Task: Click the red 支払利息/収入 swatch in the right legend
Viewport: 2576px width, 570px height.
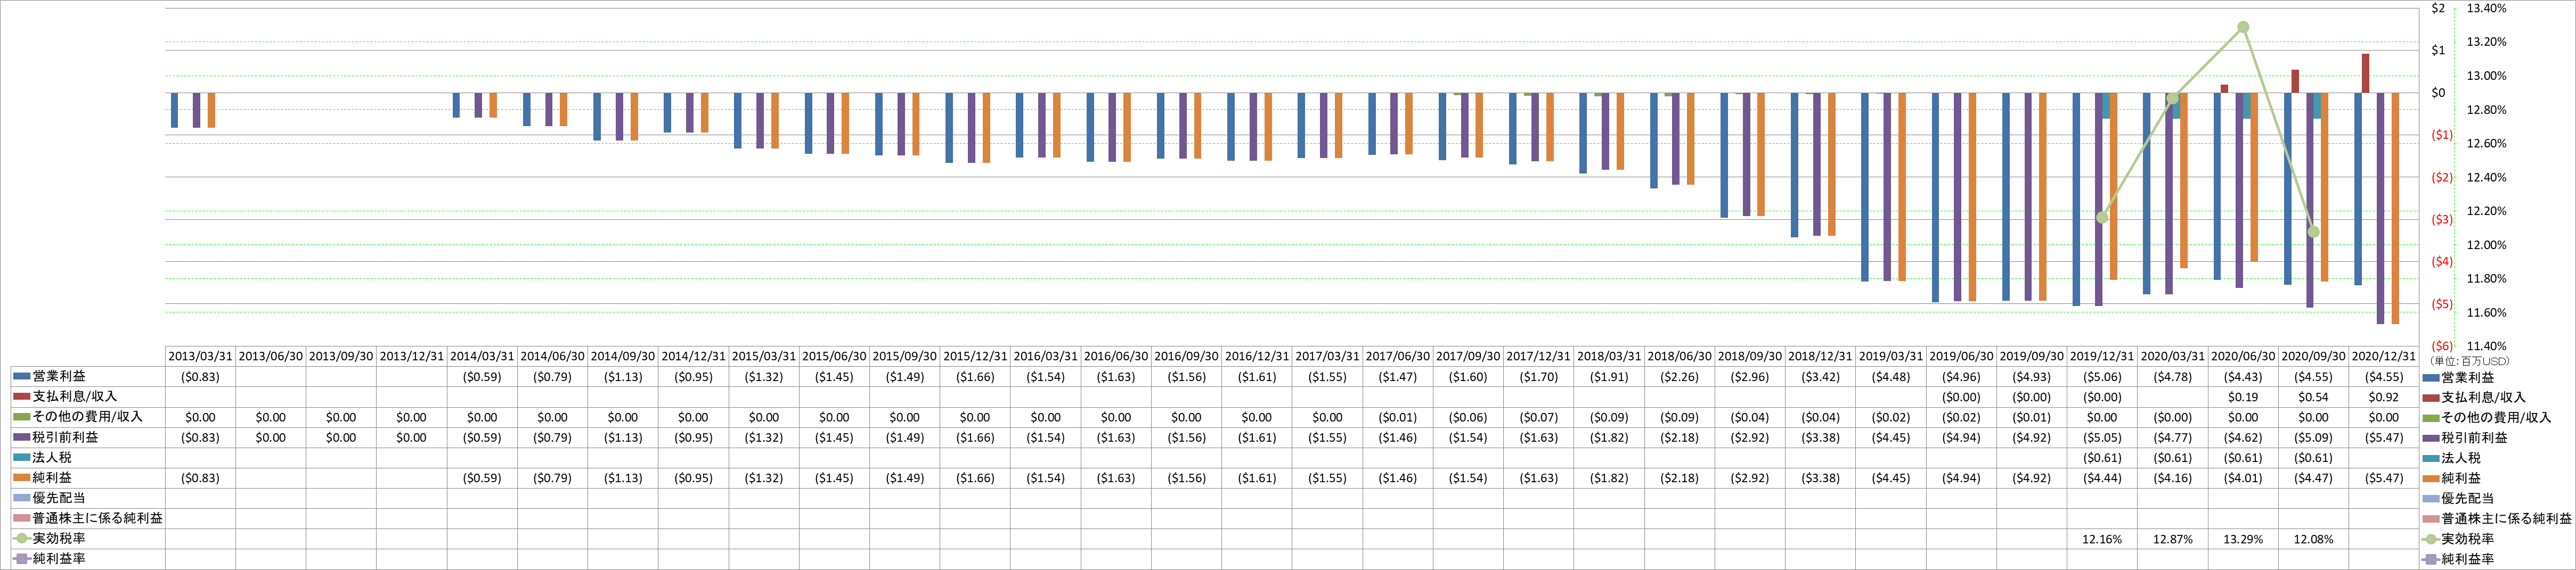Action: point(2431,398)
